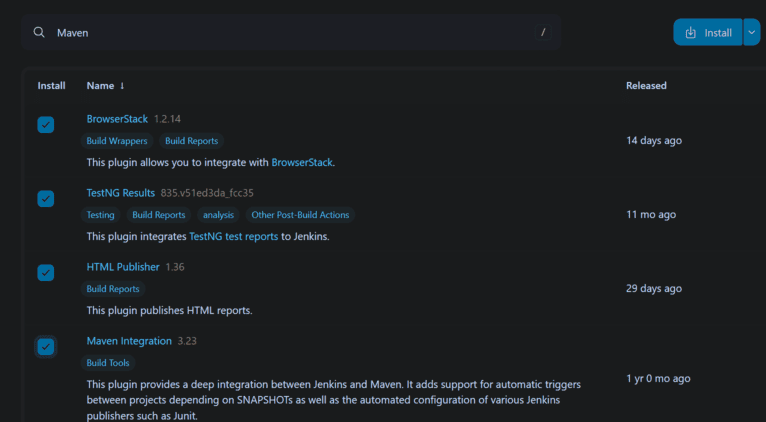This screenshot has width=766, height=422.
Task: Click the search magnifier icon
Action: click(39, 33)
